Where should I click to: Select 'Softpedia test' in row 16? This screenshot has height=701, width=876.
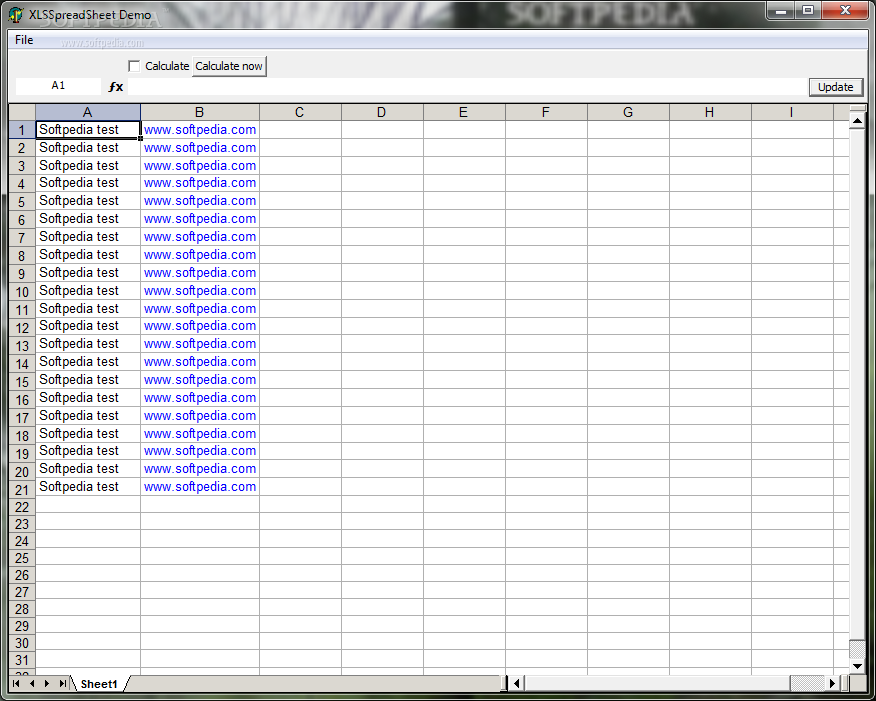point(88,398)
